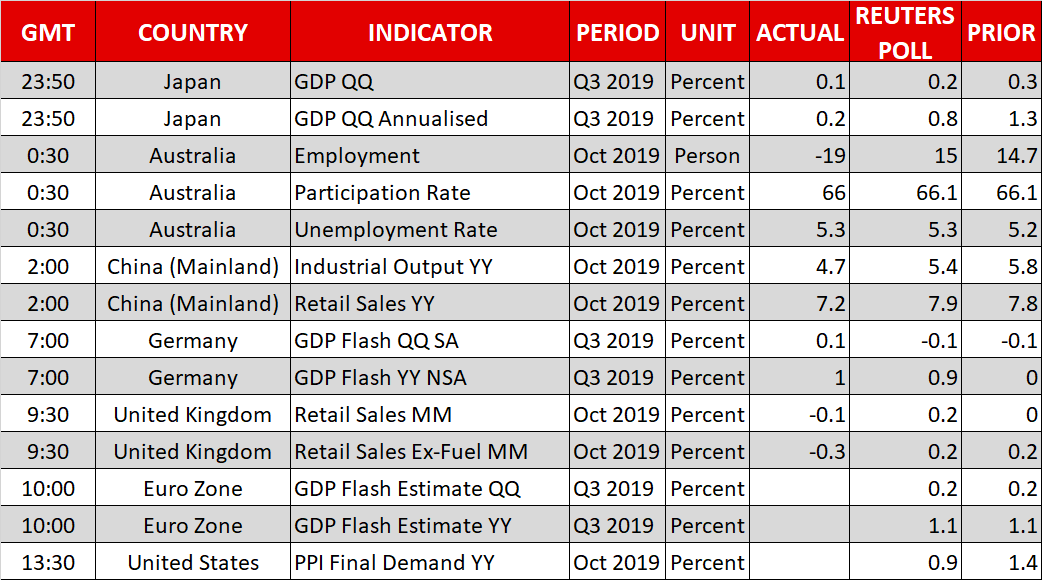Screen dimensions: 1042x580
Task: Click the GMT column header
Action: click(48, 32)
